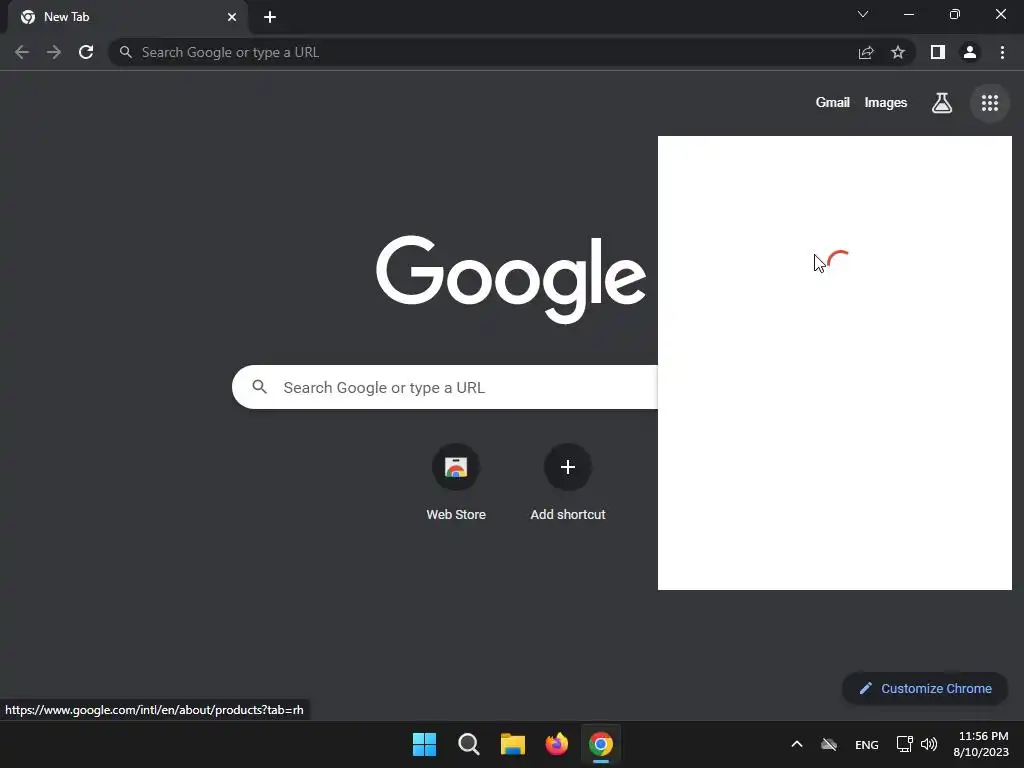This screenshot has width=1024, height=768.
Task: Click the Google logo
Action: click(511, 279)
